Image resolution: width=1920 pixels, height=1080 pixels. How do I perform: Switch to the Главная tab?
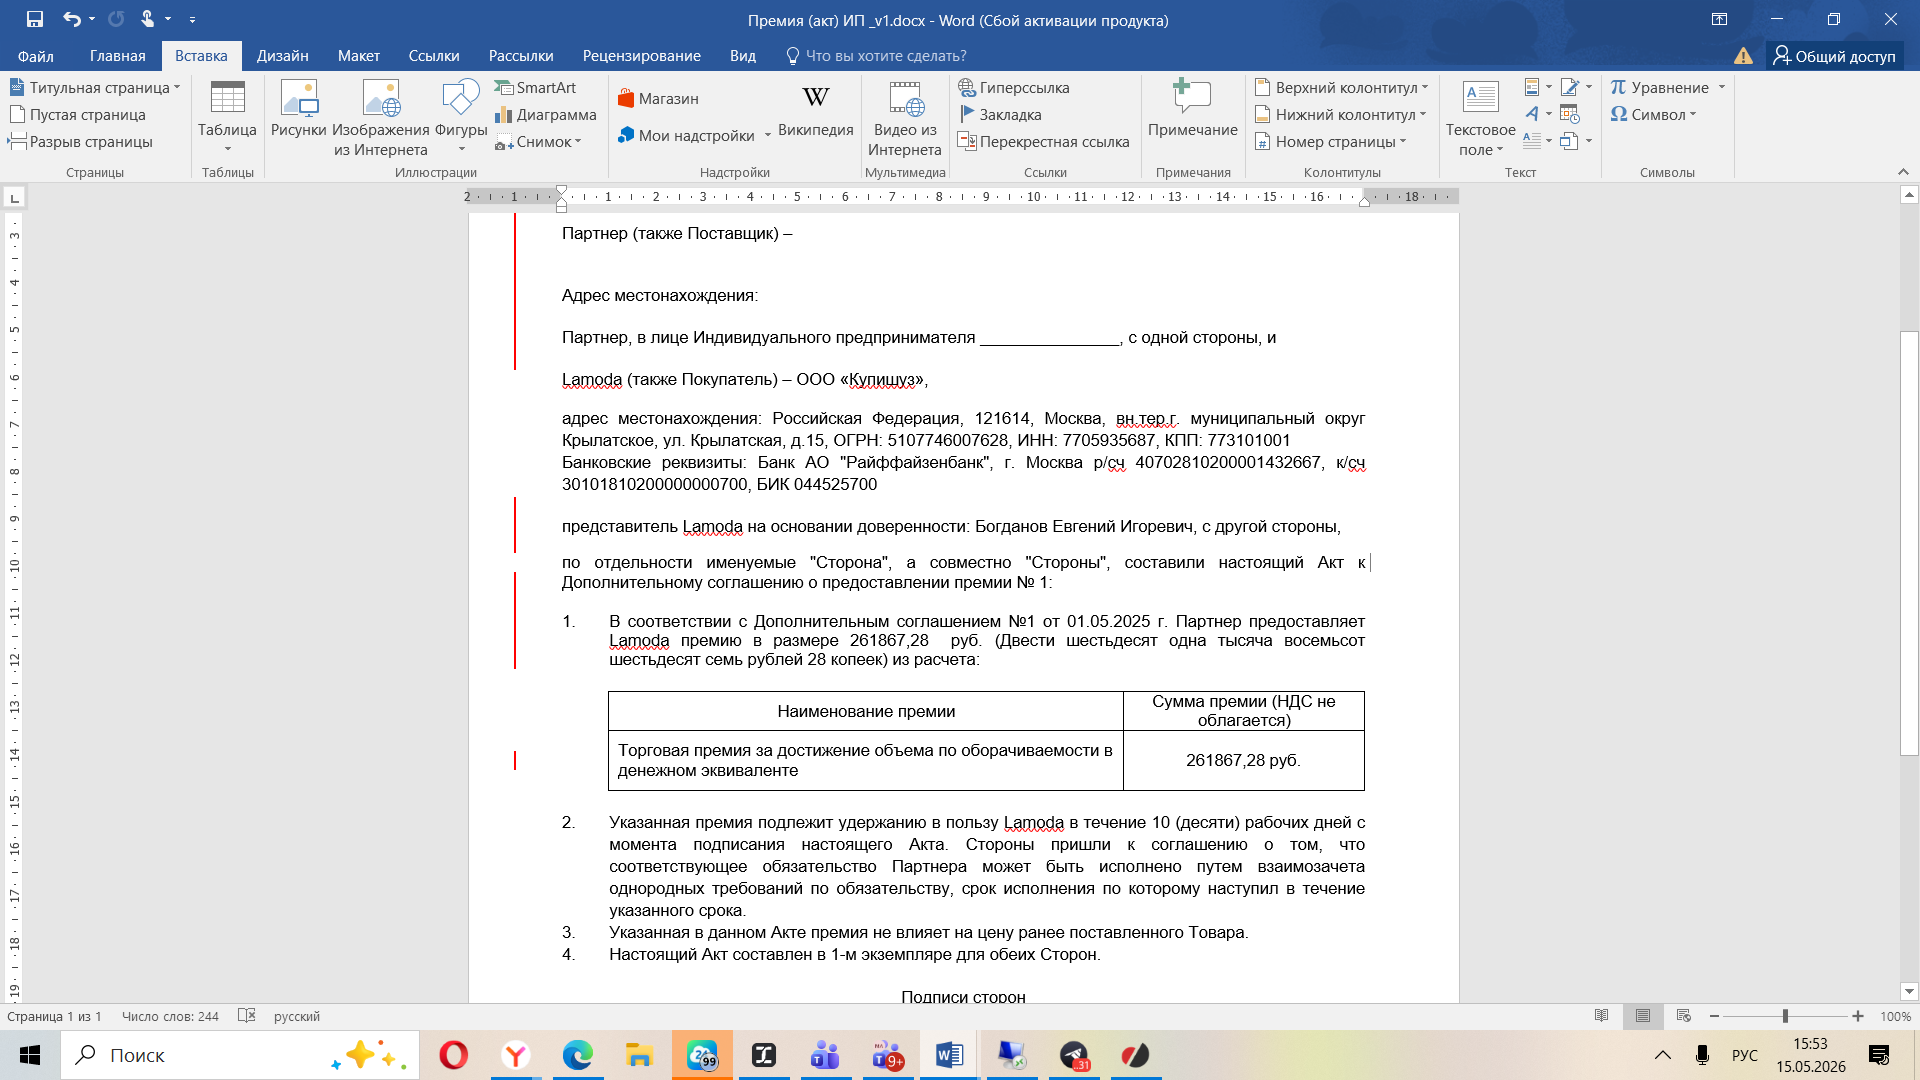click(118, 56)
